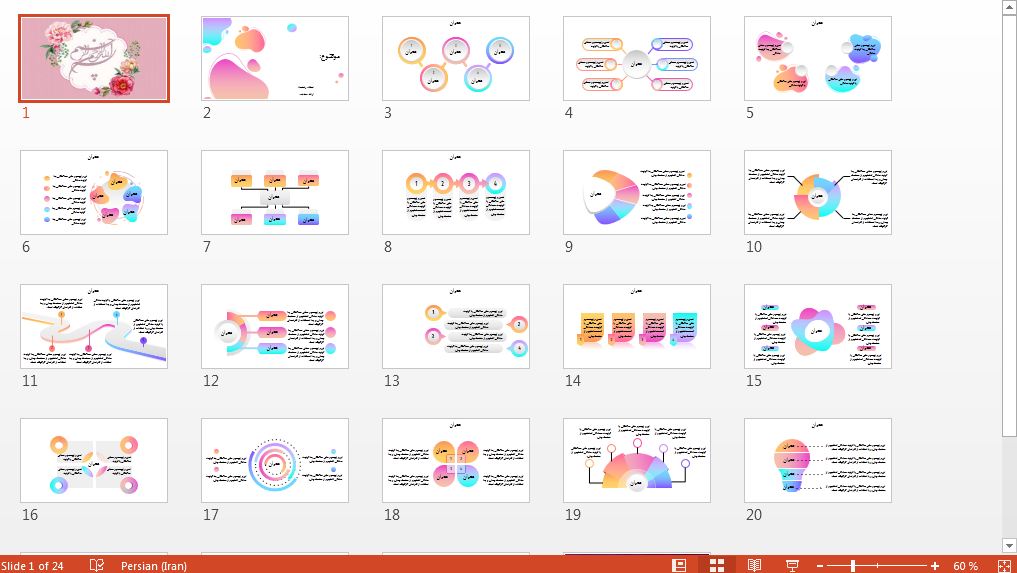This screenshot has width=1017, height=573.
Task: Click the scroll down arrow of scrollbar
Action: pyautogui.click(x=1008, y=545)
